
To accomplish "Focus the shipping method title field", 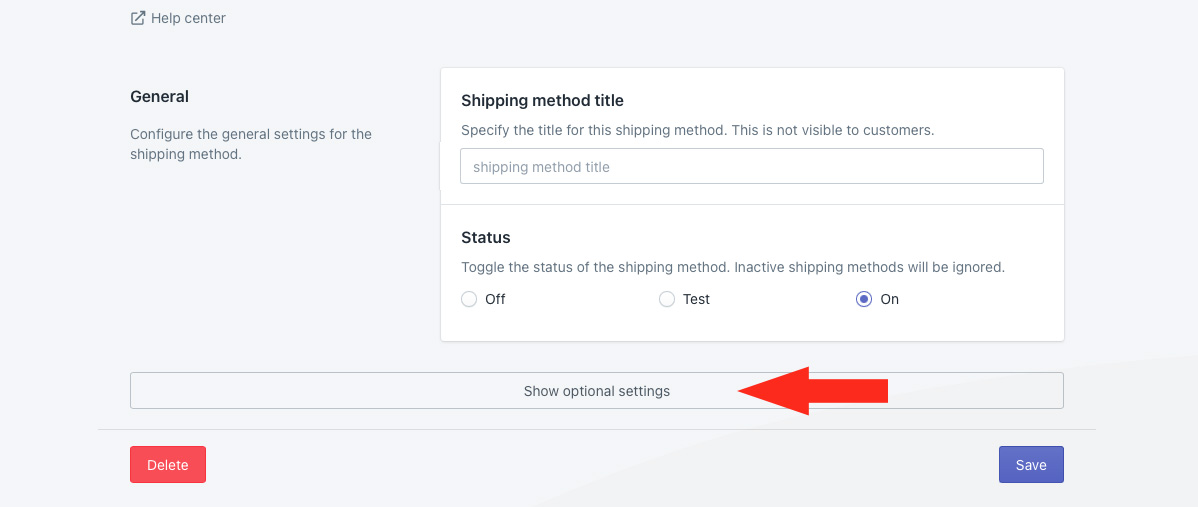I will pyautogui.click(x=751, y=166).
